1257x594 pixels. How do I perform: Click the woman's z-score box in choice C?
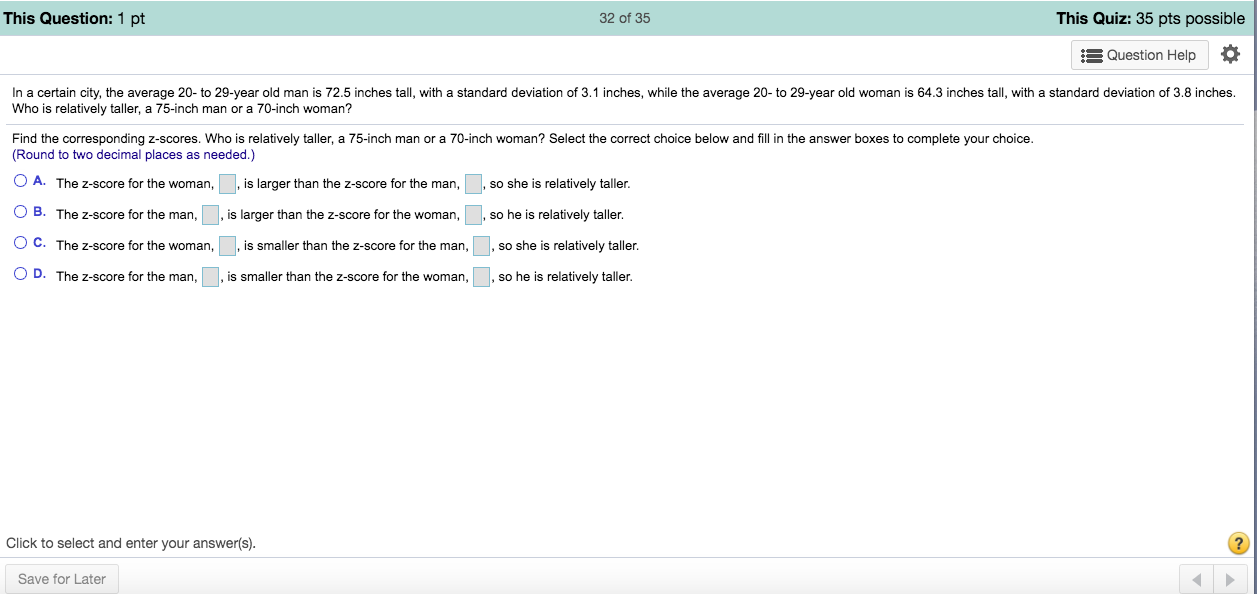pos(228,245)
